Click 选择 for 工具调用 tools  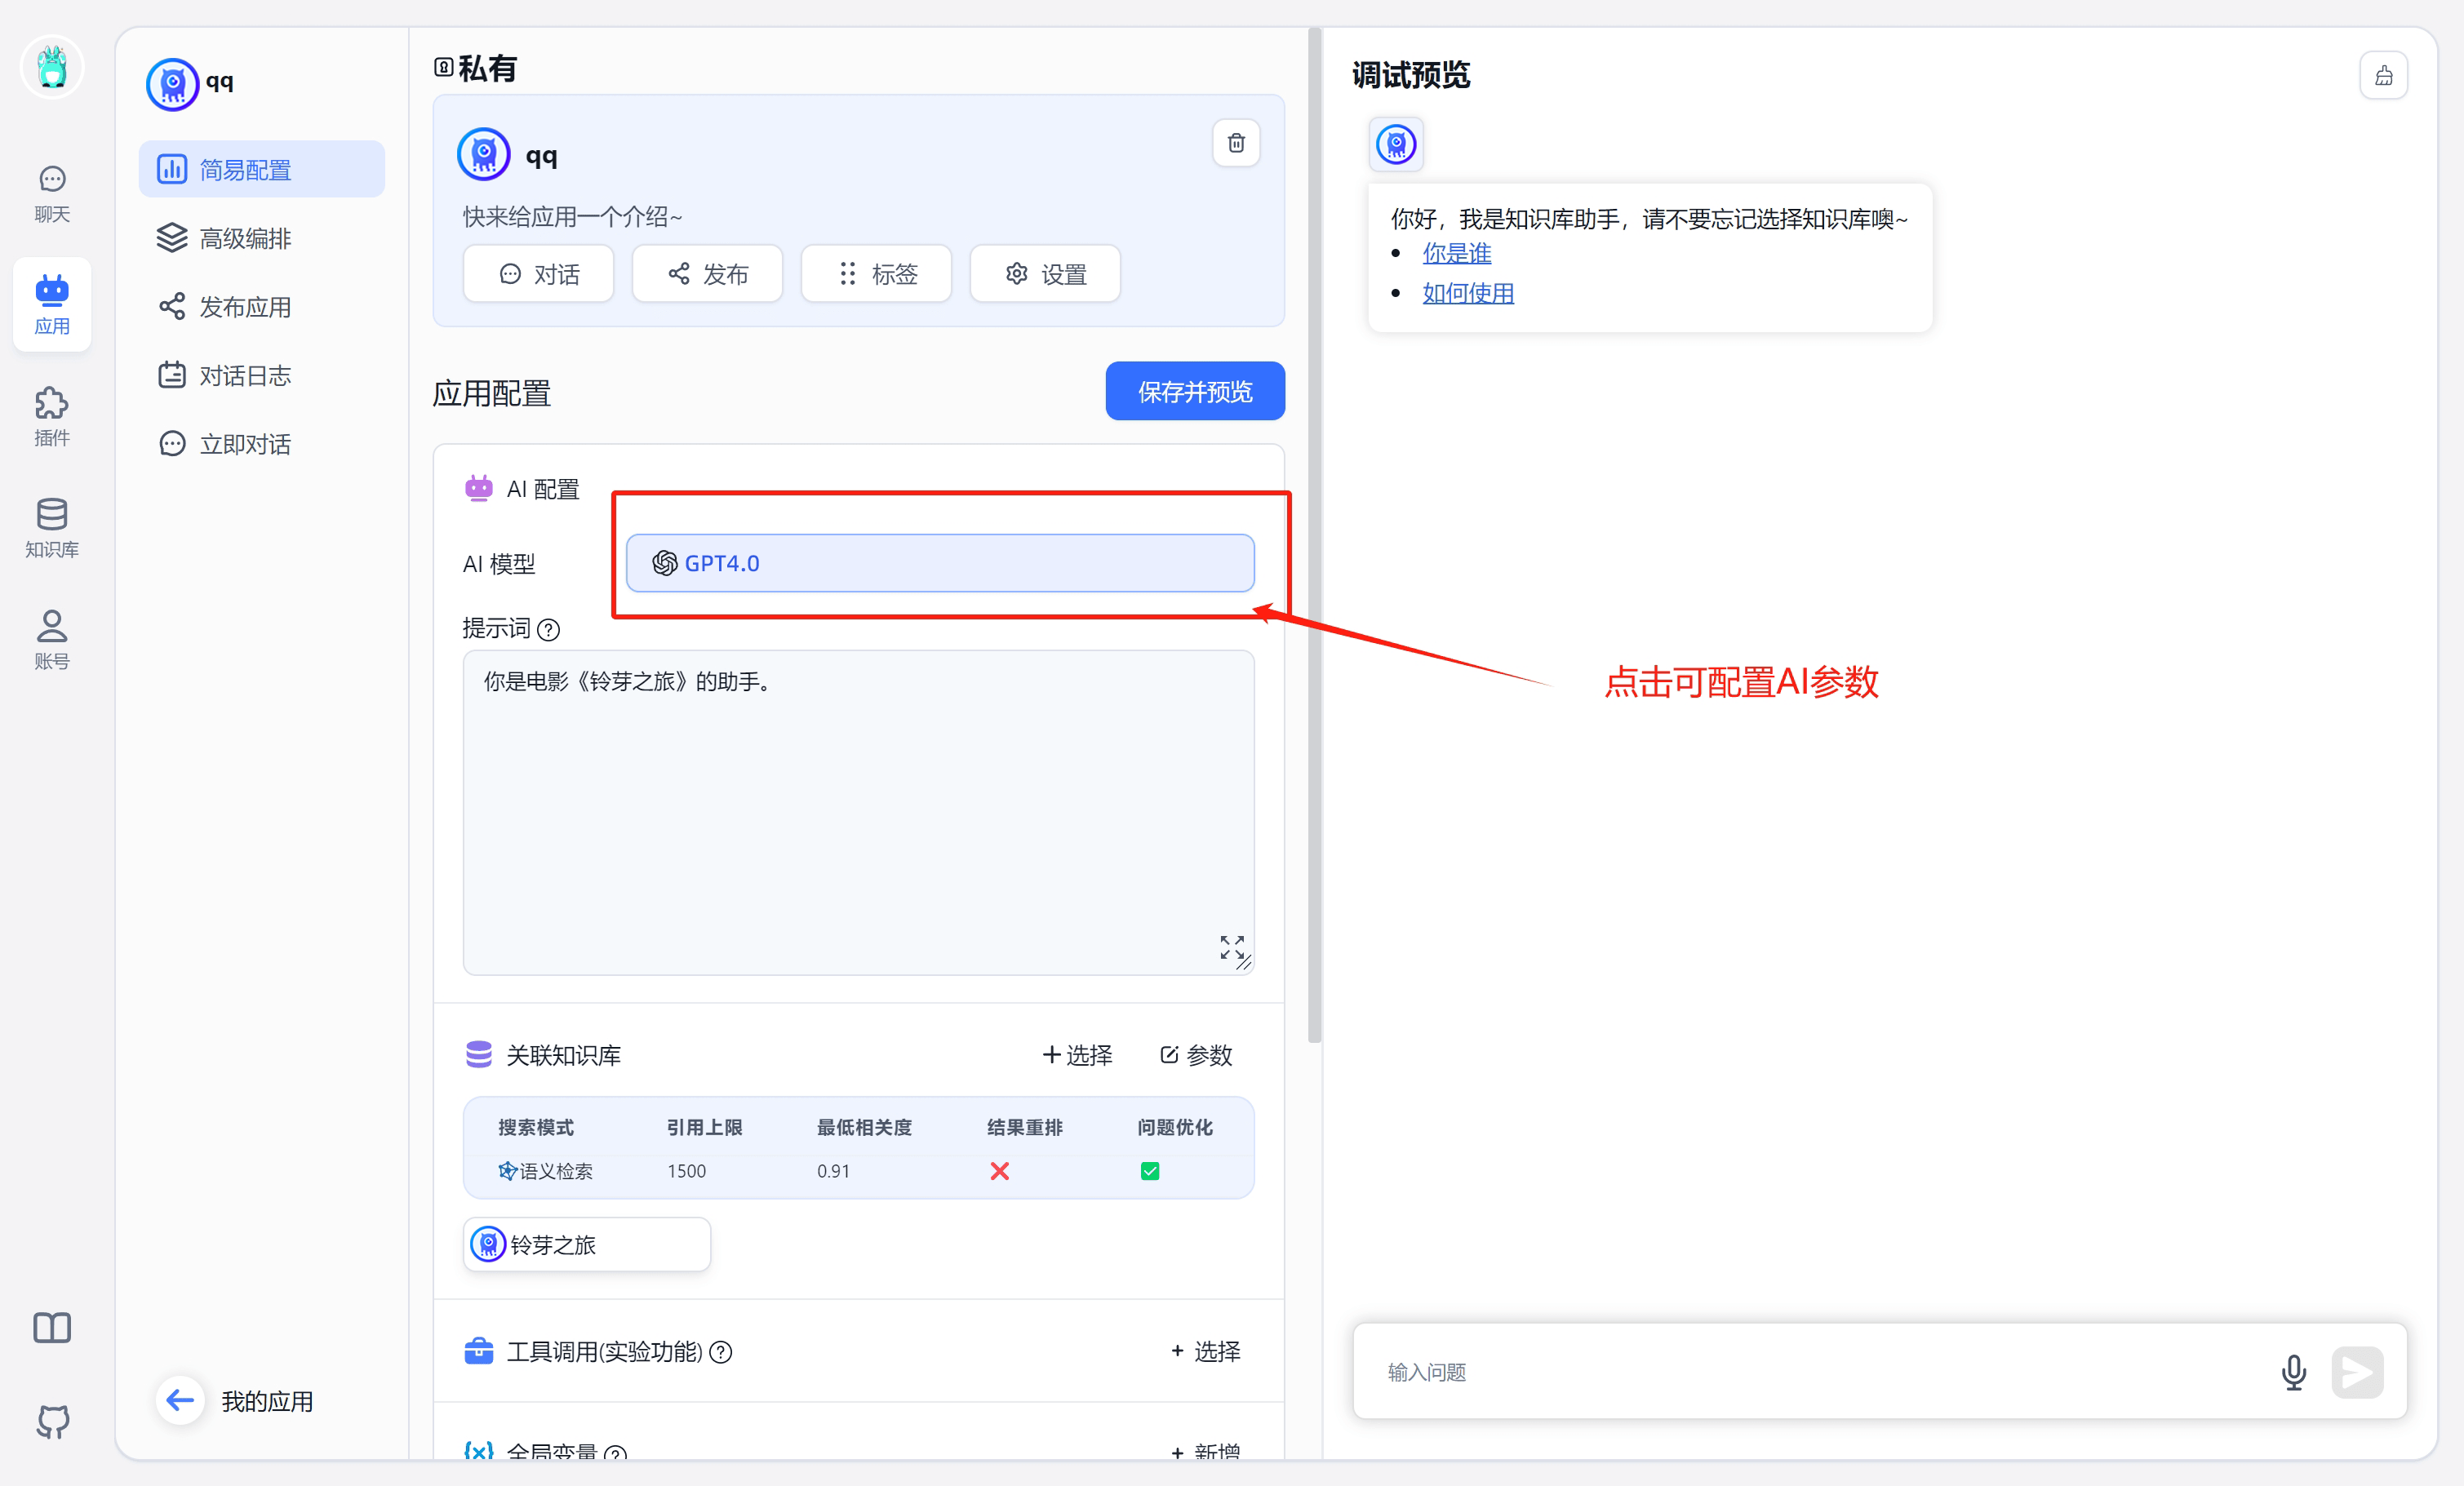pyautogui.click(x=1206, y=1352)
